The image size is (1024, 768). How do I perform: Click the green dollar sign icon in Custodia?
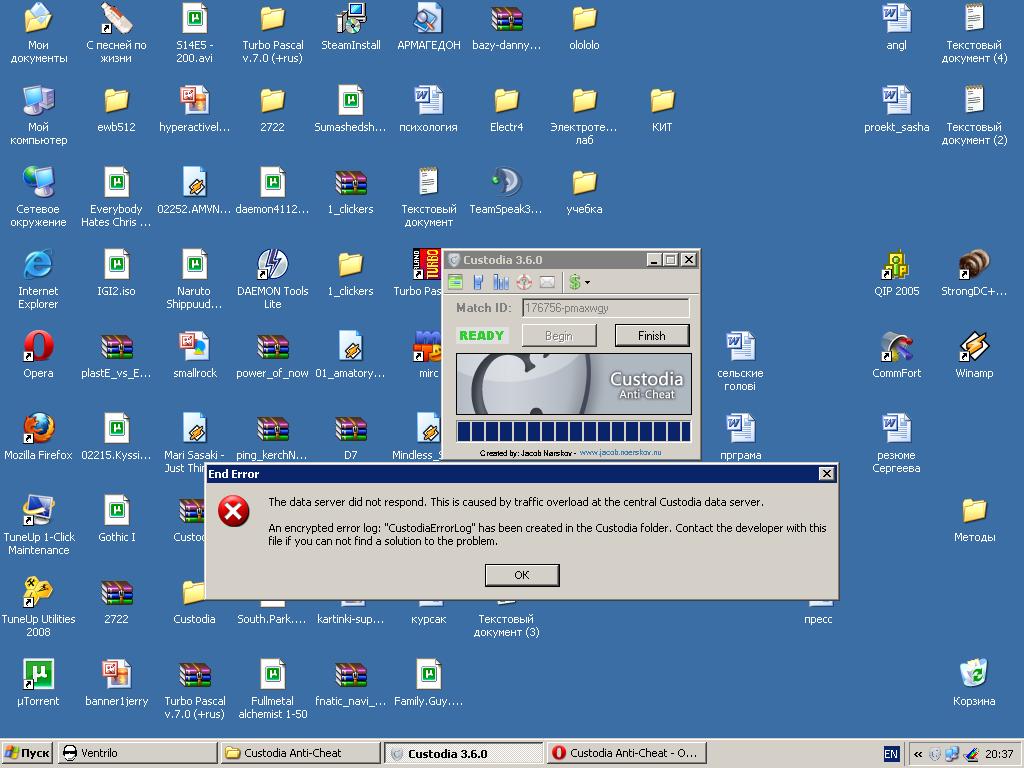tap(574, 282)
